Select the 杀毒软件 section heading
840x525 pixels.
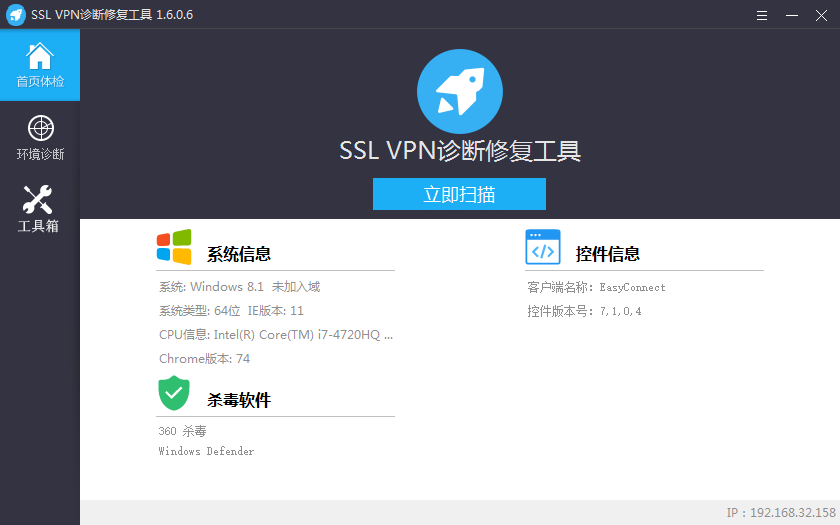click(x=239, y=400)
